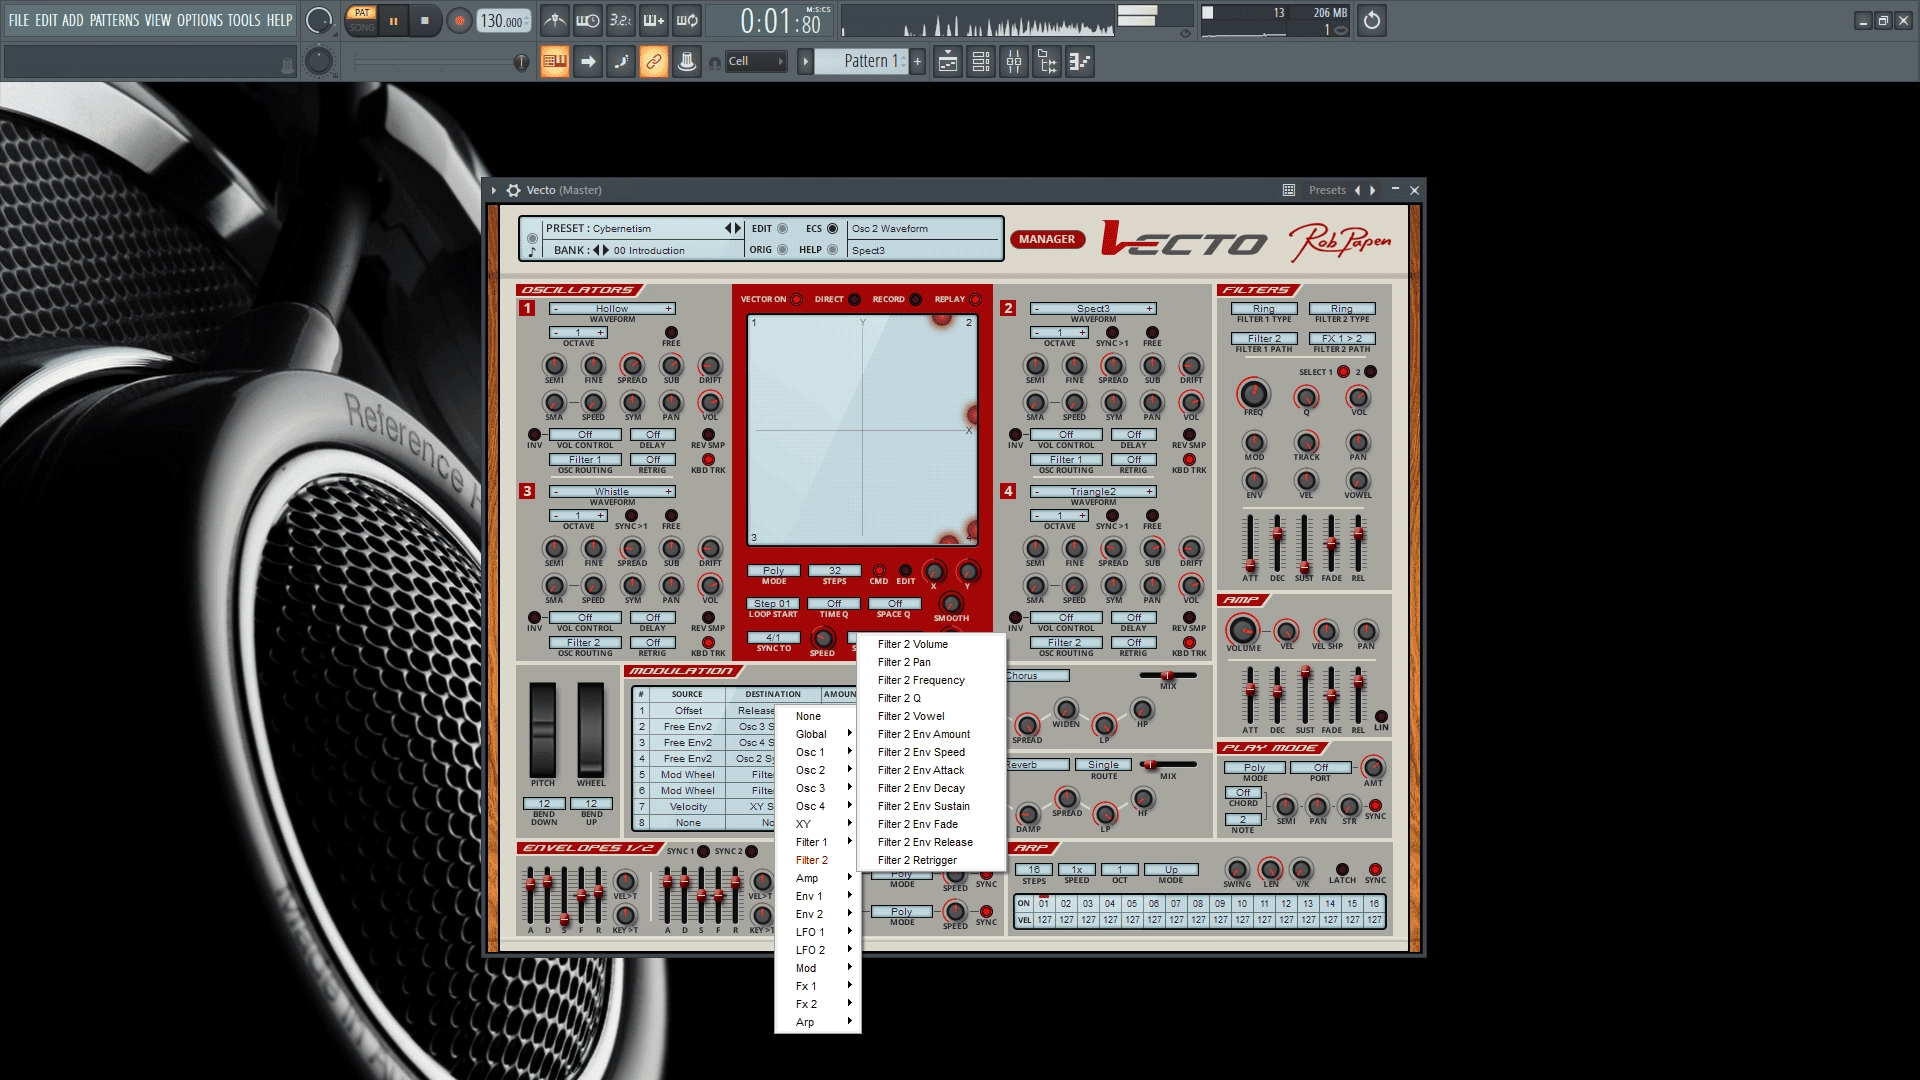
Task: Toggle arp step 01 ON cell
Action: coord(1044,904)
